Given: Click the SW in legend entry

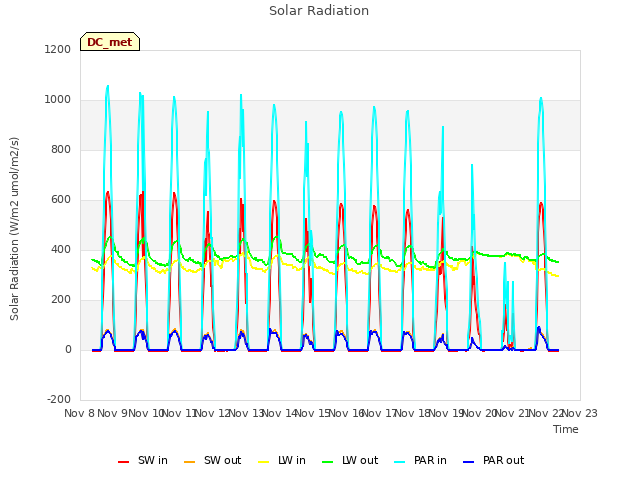Looking at the screenshot, I should click(143, 460).
